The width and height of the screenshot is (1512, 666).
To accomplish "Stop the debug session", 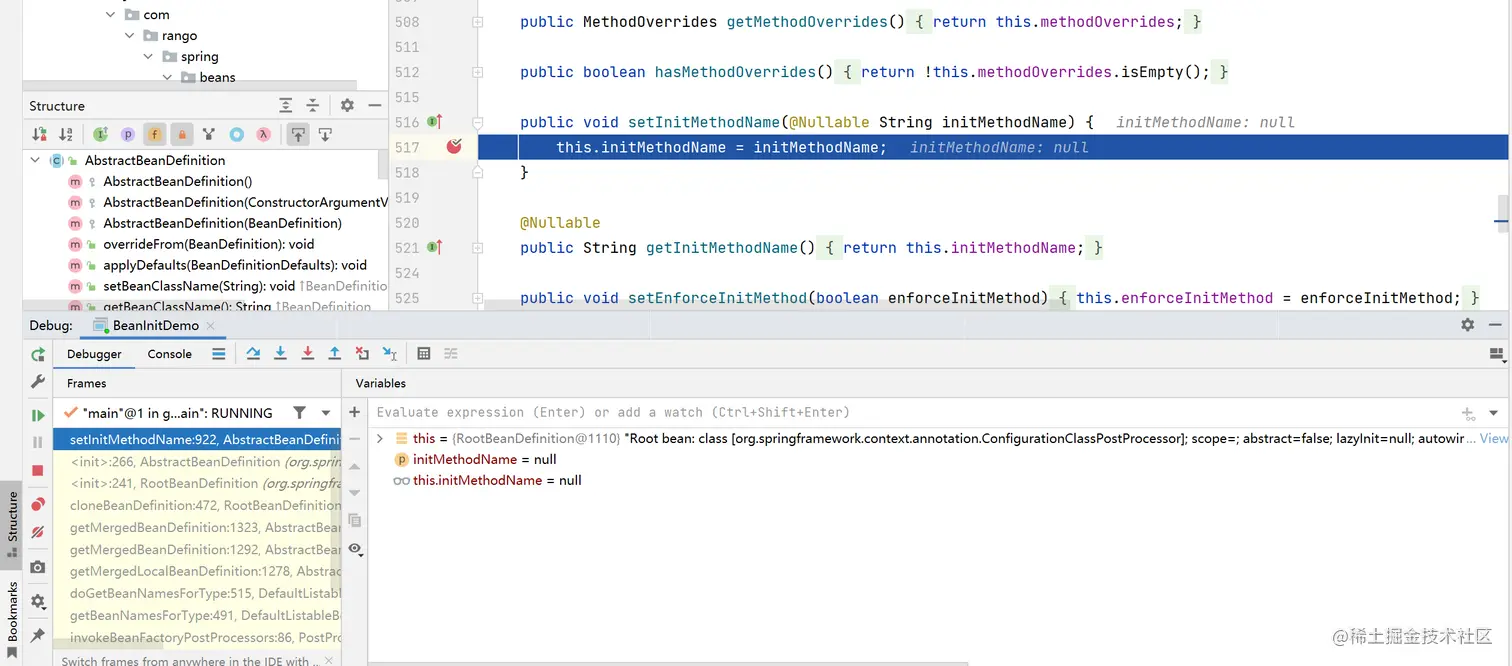I will pos(38,470).
